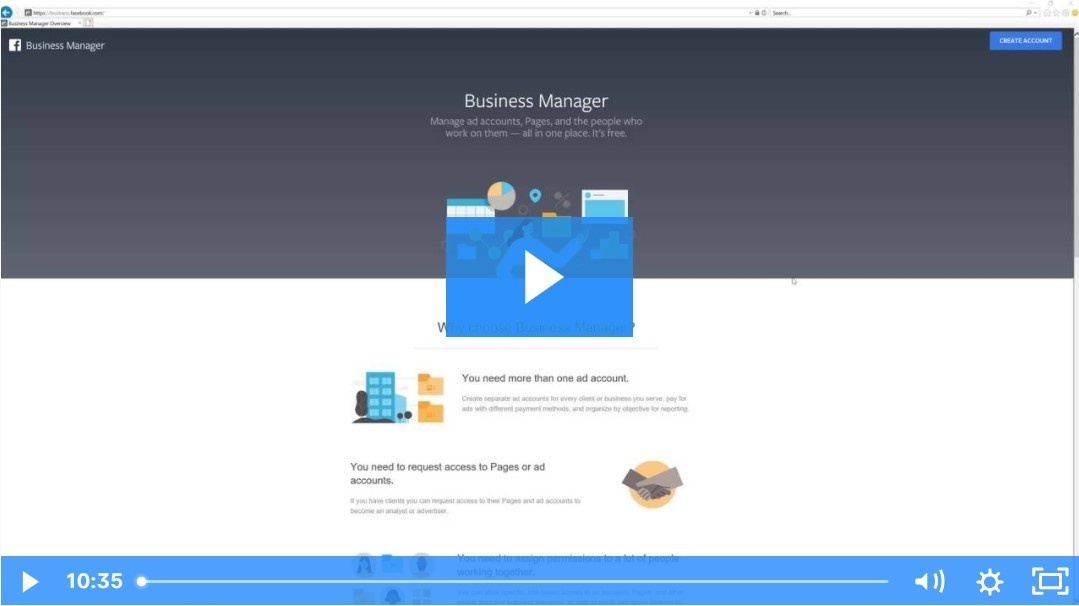The width and height of the screenshot is (1079, 606).
Task: Click the yellow smiley feedback icon
Action: pos(1074,12)
